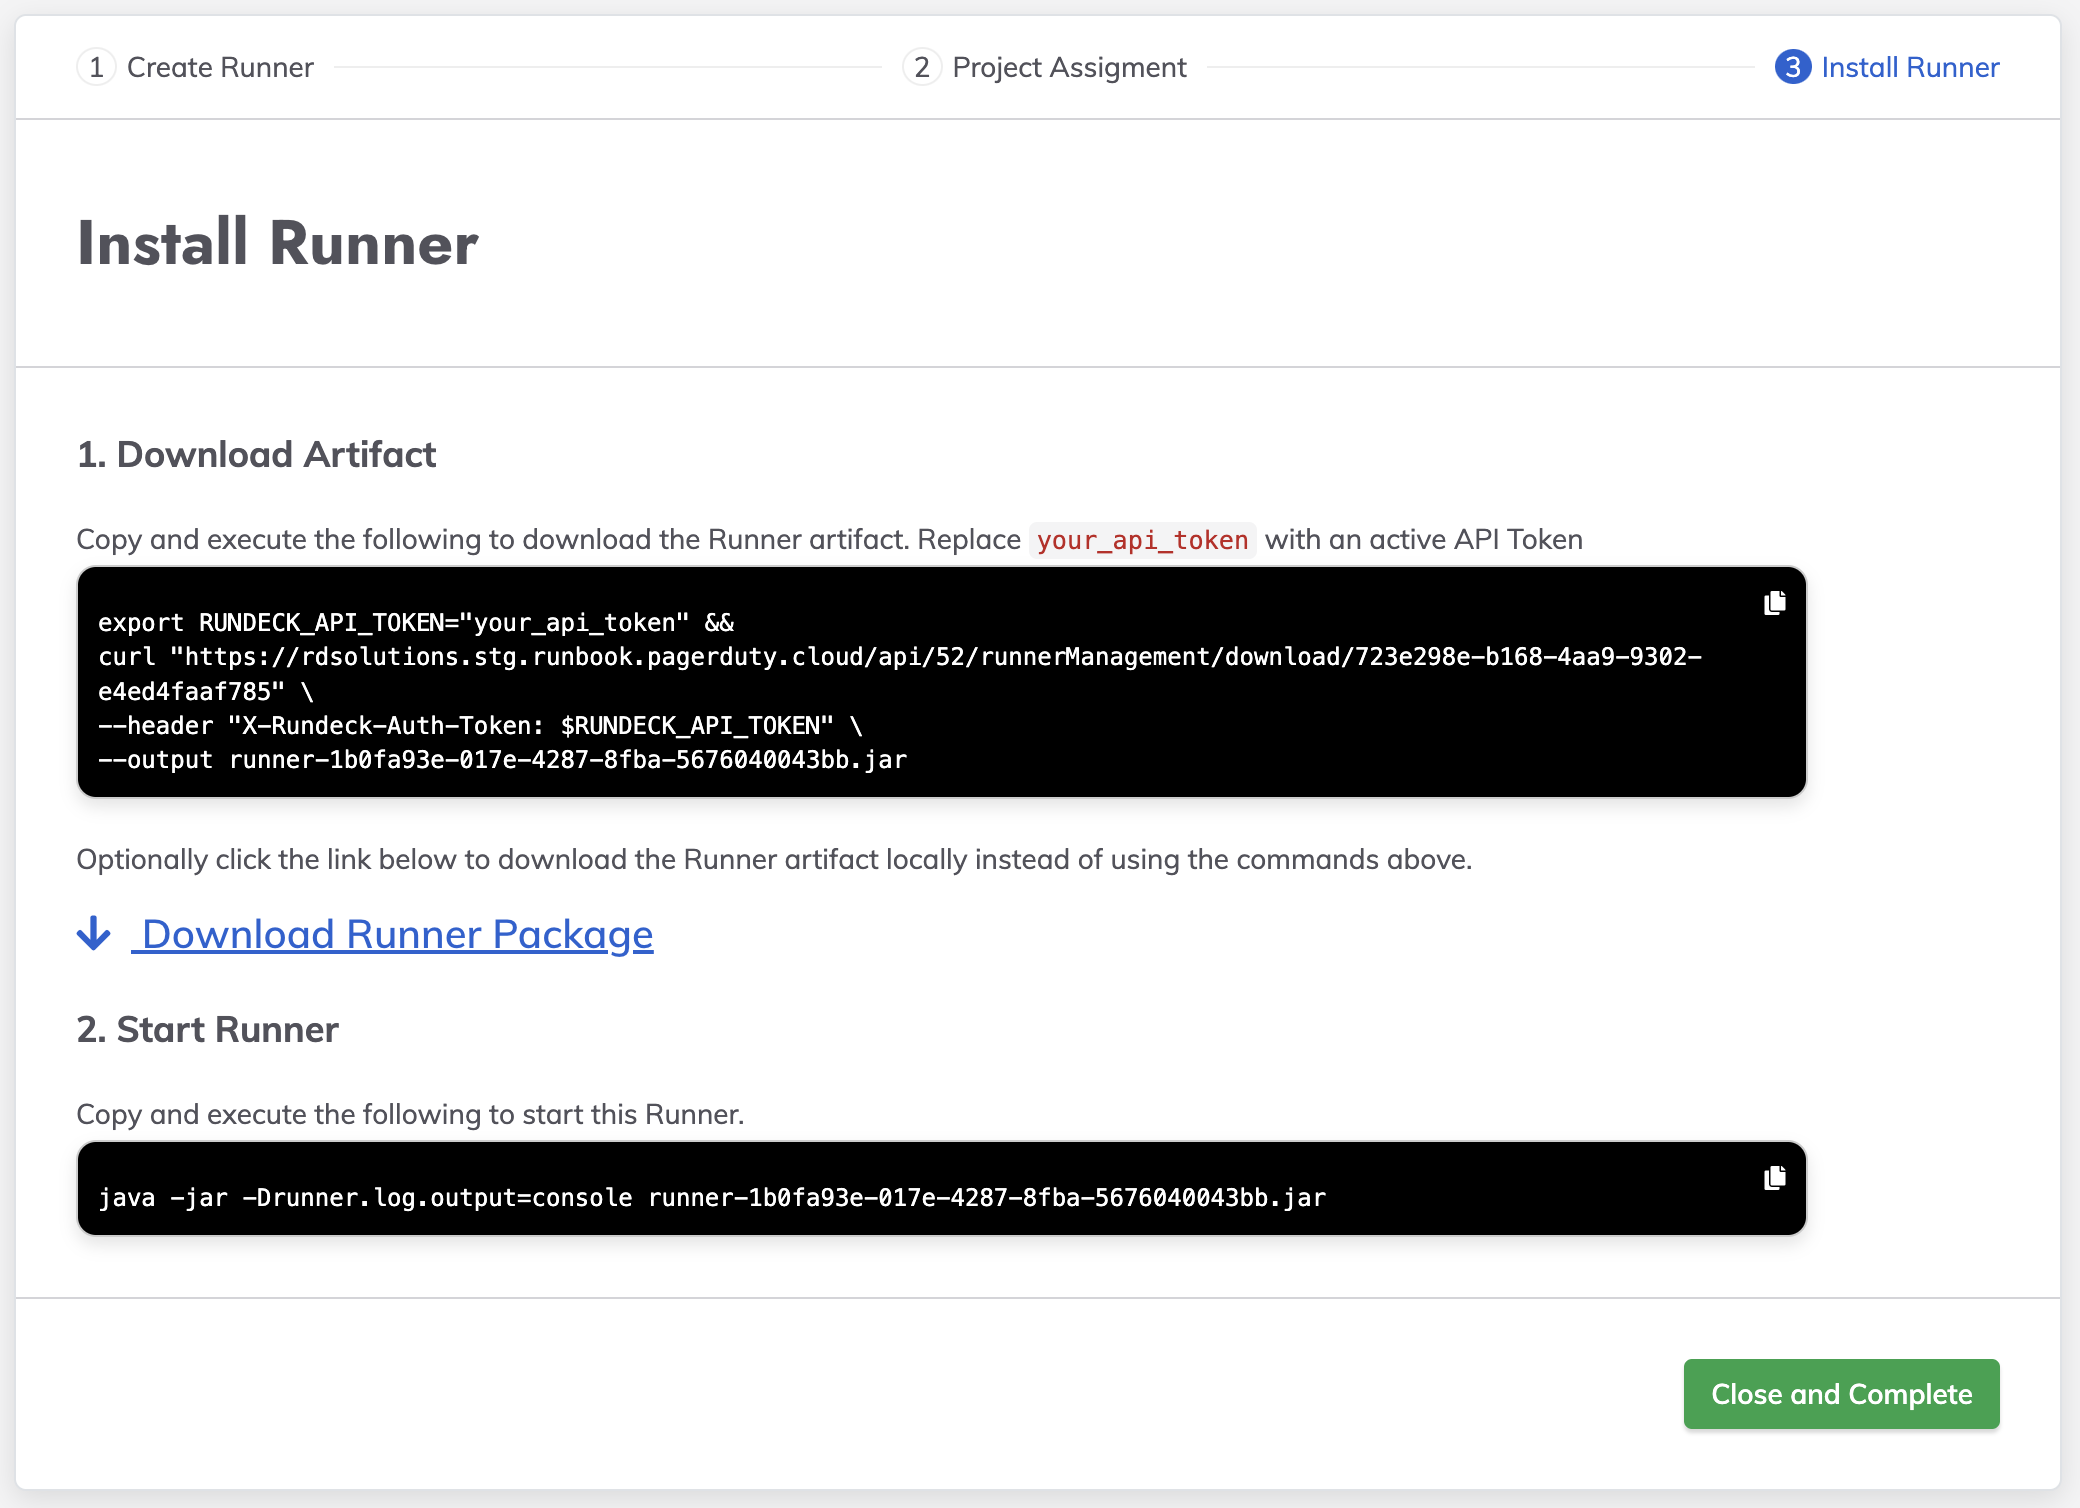Click the curl URL line in code block
This screenshot has height=1508, width=2080.
click(x=900, y=657)
